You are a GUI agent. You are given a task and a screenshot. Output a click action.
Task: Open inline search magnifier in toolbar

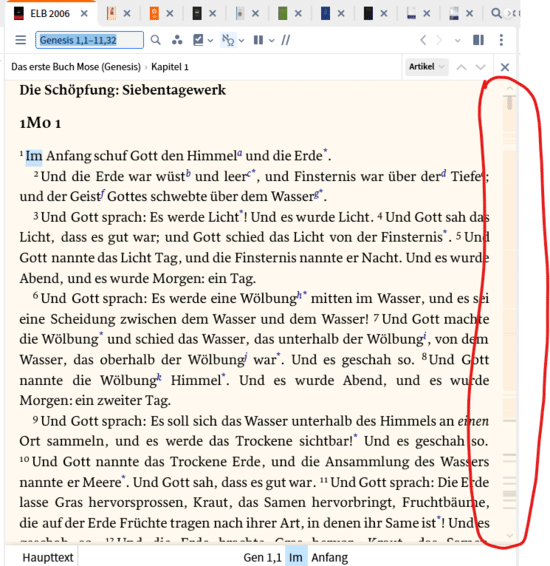point(156,40)
